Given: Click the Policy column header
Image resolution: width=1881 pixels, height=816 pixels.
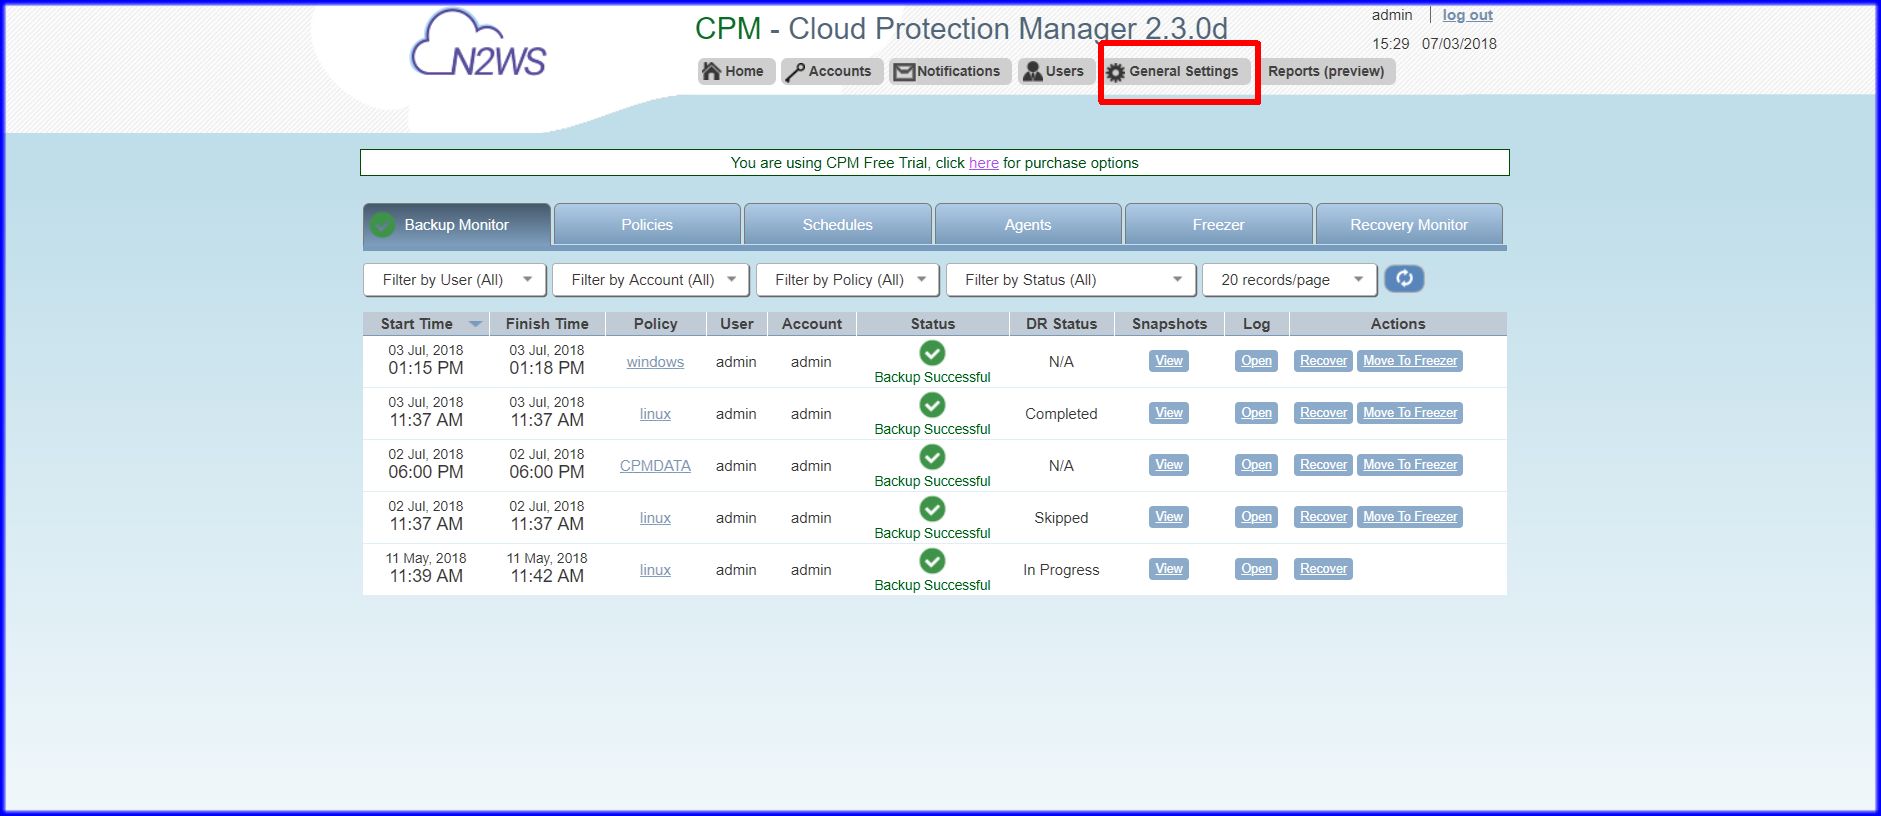Looking at the screenshot, I should (655, 324).
